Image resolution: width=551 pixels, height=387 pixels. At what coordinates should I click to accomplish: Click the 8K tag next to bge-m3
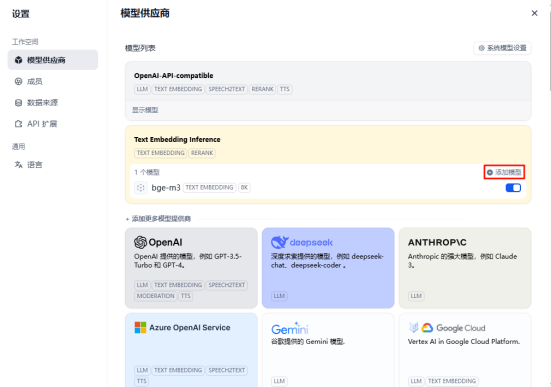pyautogui.click(x=244, y=188)
